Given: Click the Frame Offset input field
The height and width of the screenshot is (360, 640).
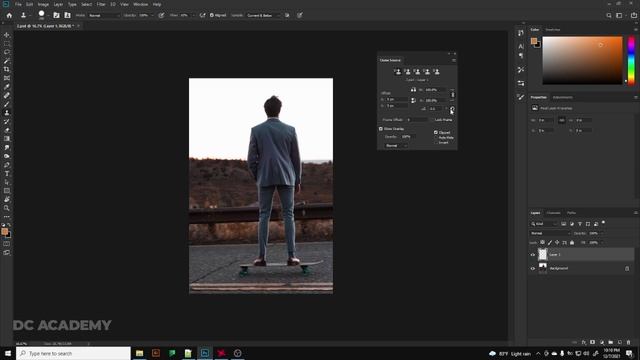Looking at the screenshot, I should pos(418,120).
